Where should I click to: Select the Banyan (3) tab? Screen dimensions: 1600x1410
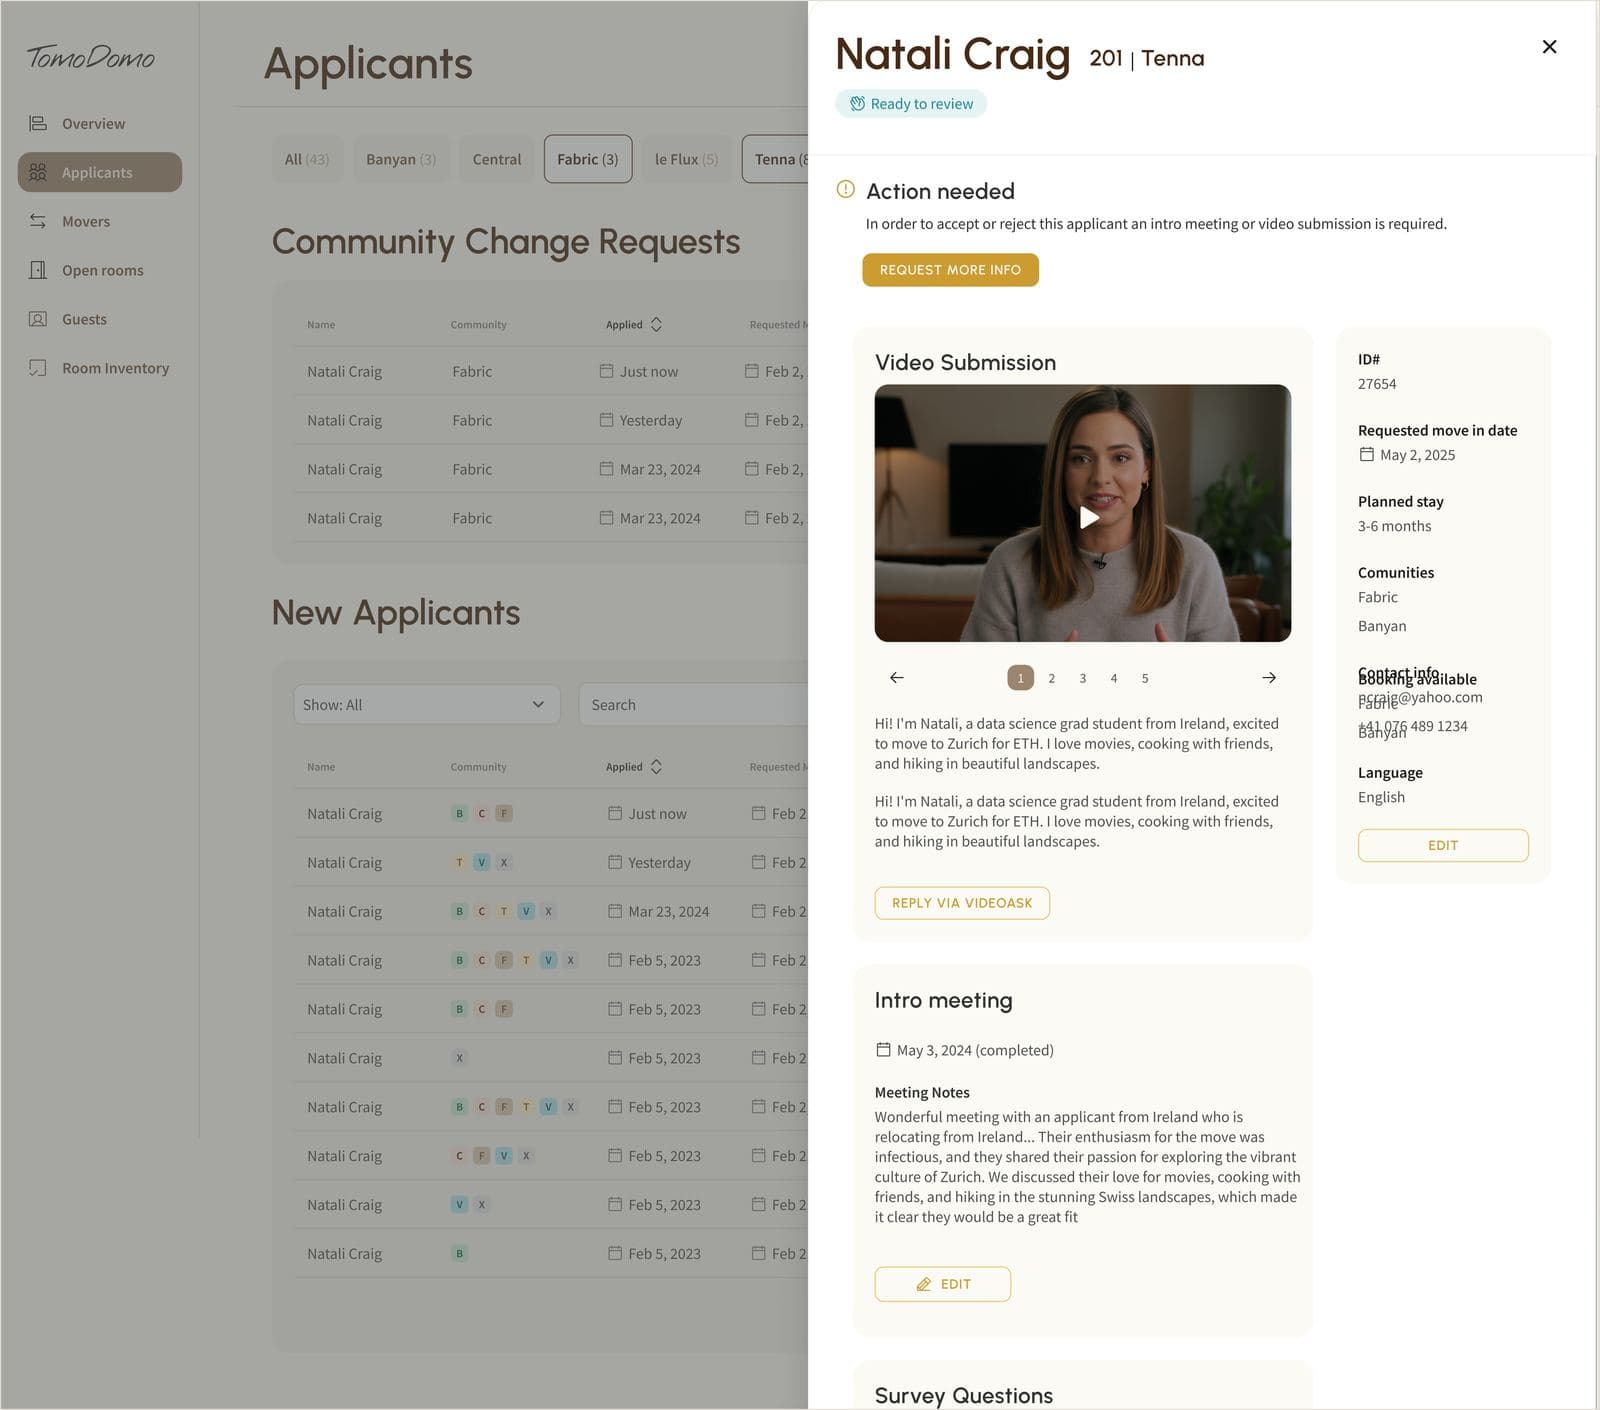401,159
